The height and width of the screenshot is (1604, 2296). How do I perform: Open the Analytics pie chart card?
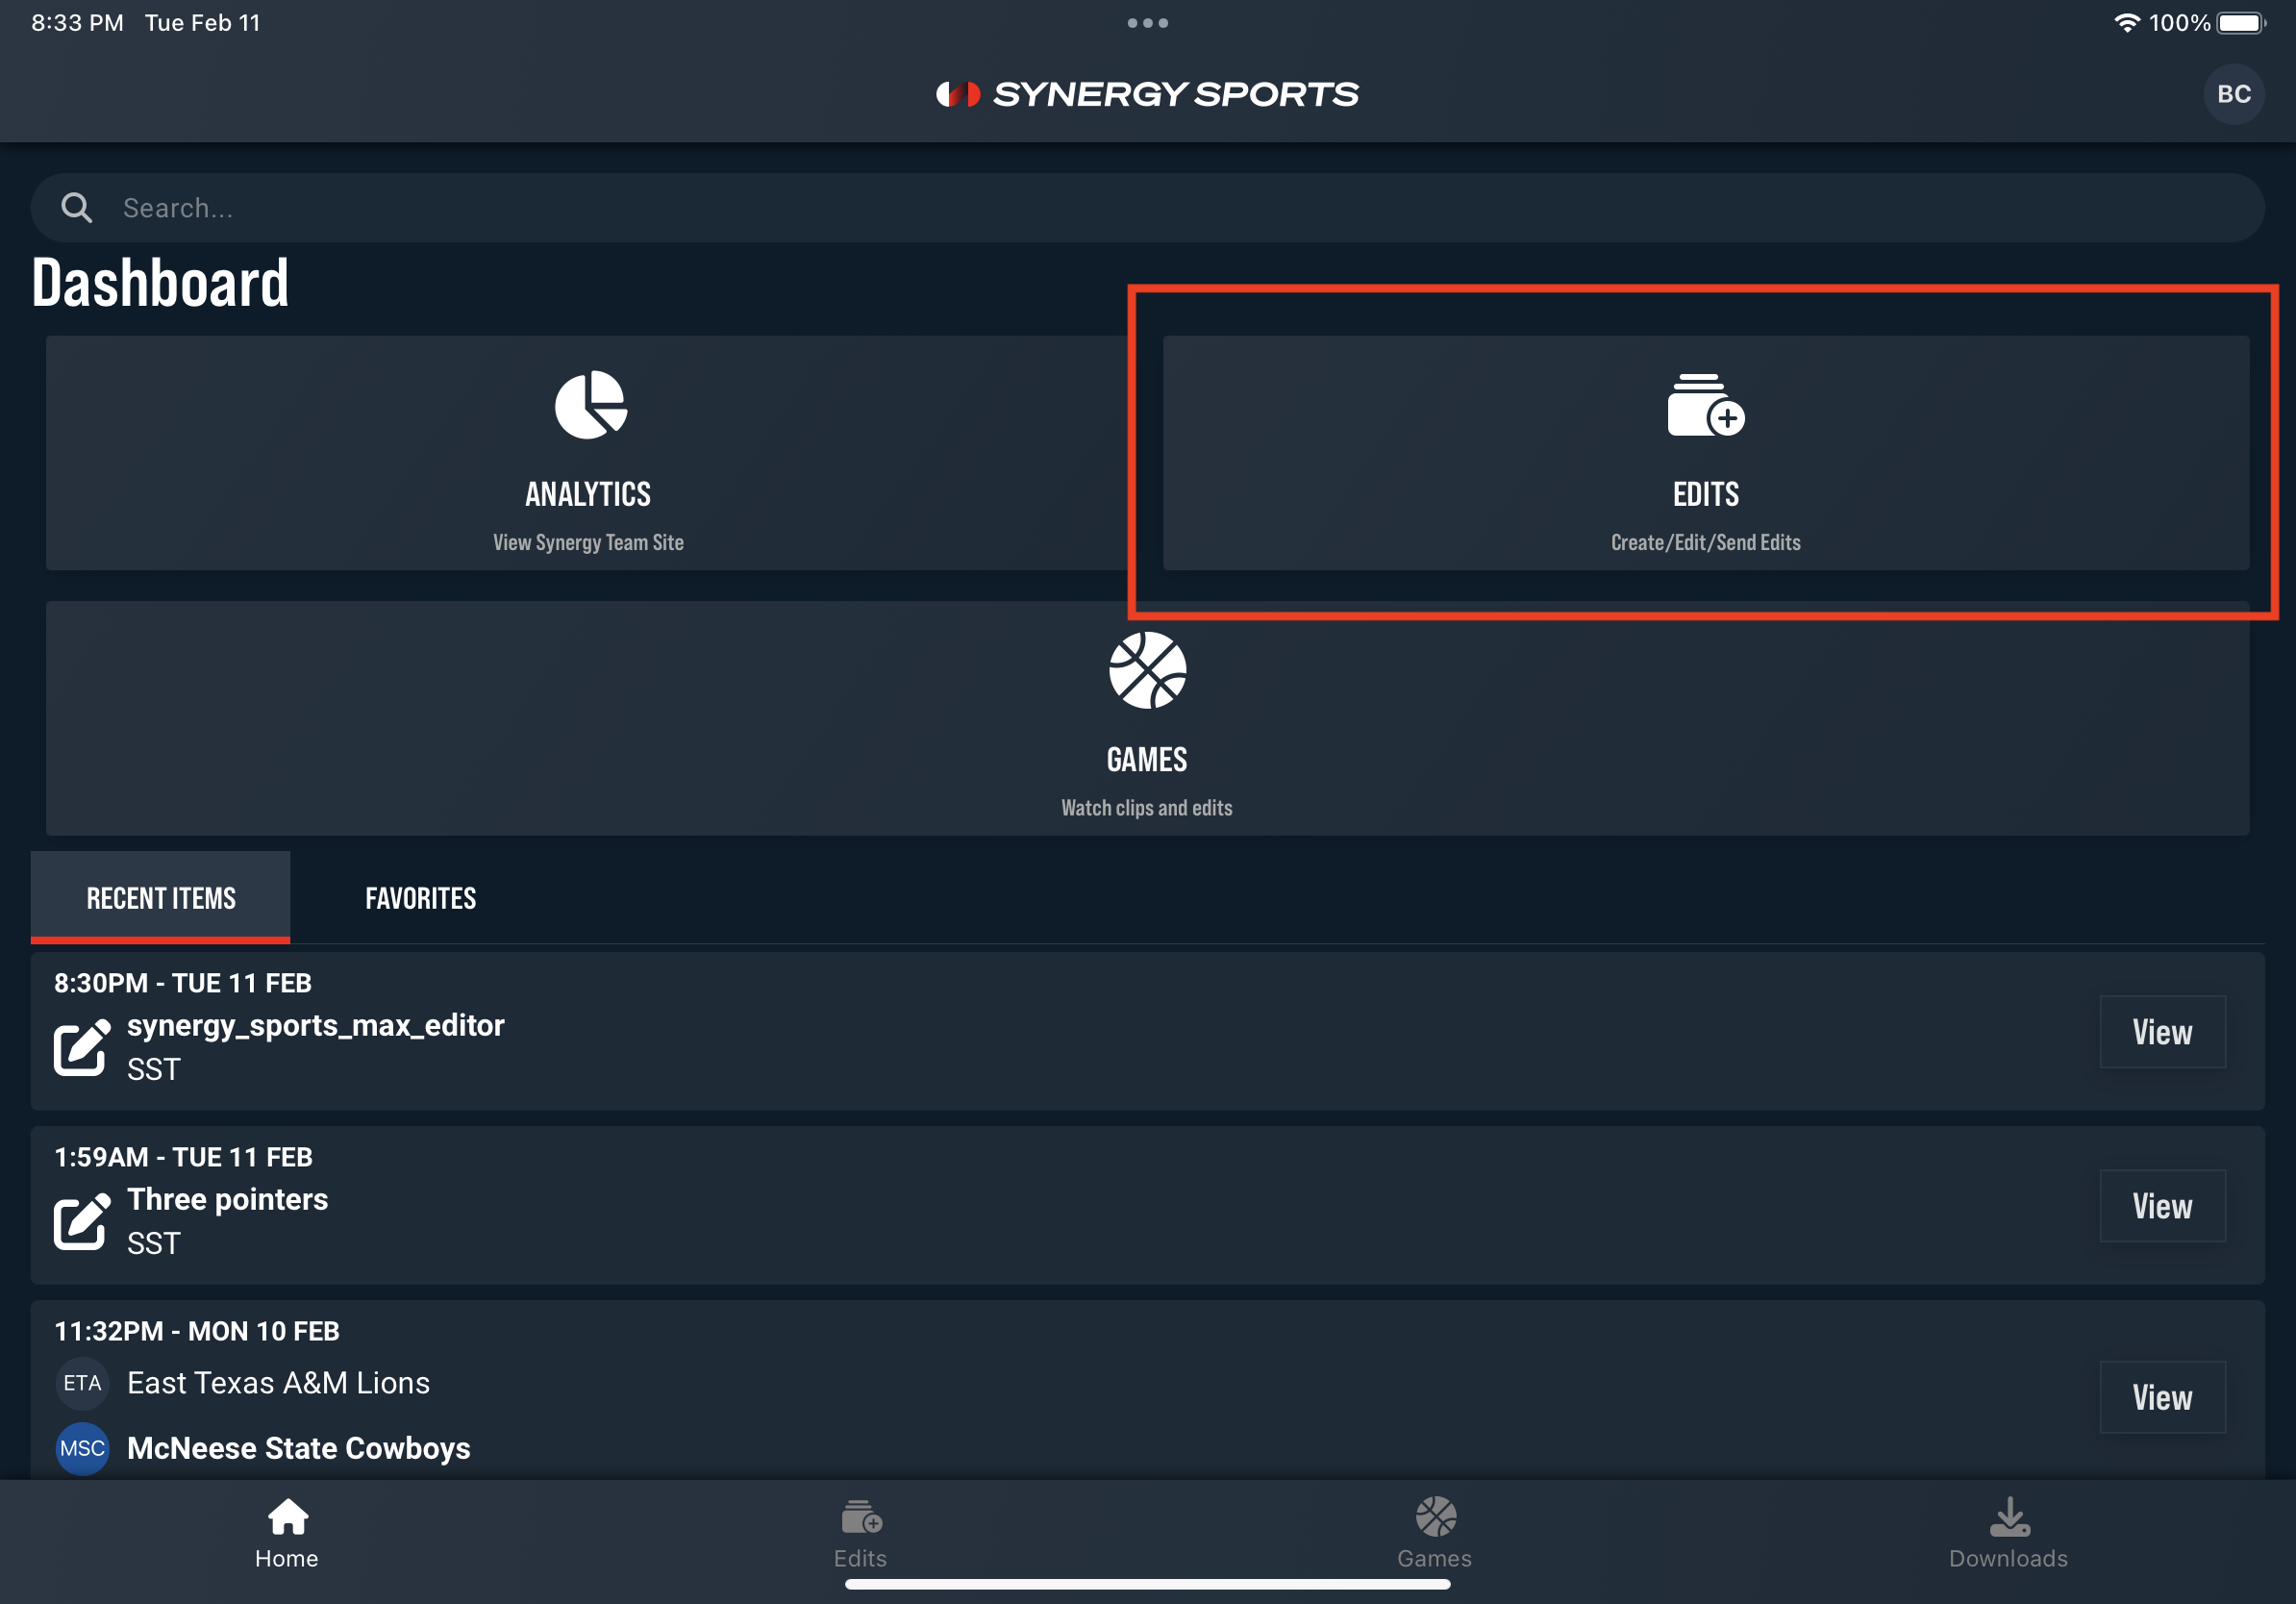click(588, 453)
